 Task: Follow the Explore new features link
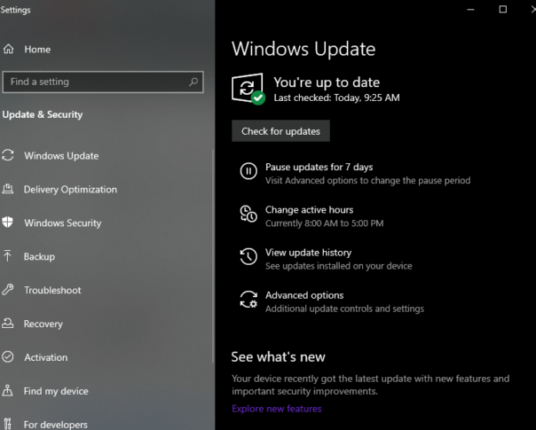click(x=277, y=409)
